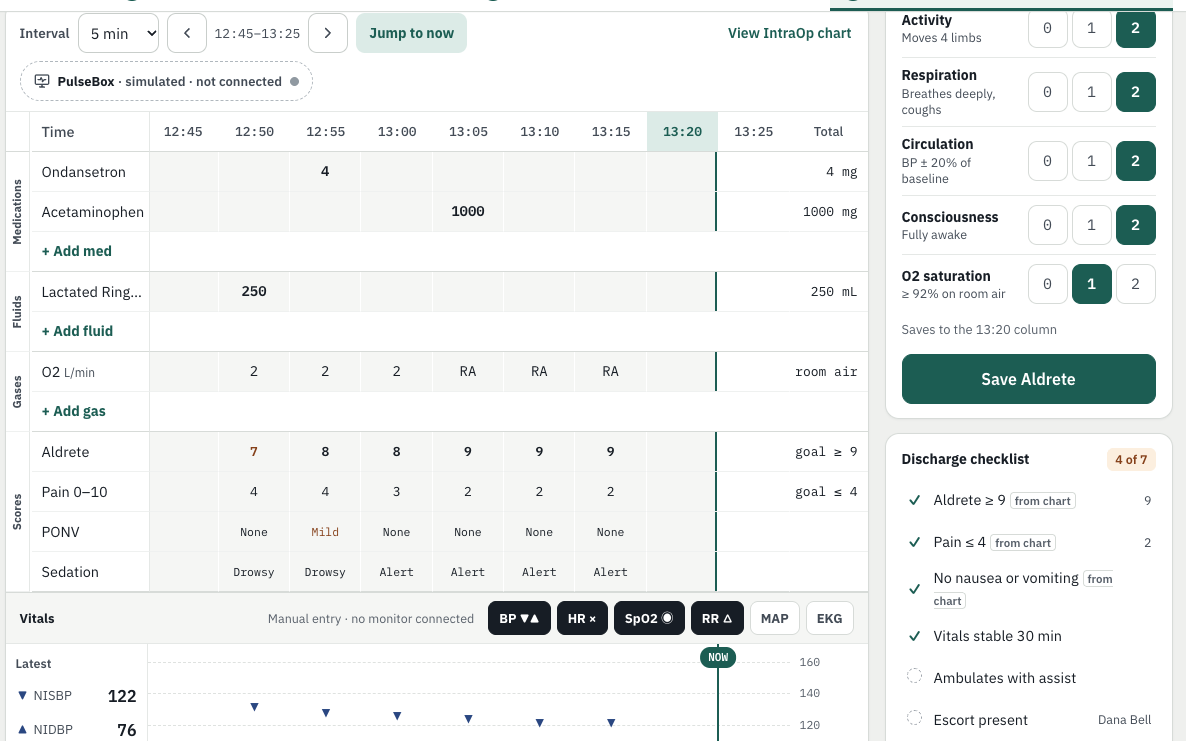
Task: Enable EKG trace in vitals
Action: click(x=830, y=618)
